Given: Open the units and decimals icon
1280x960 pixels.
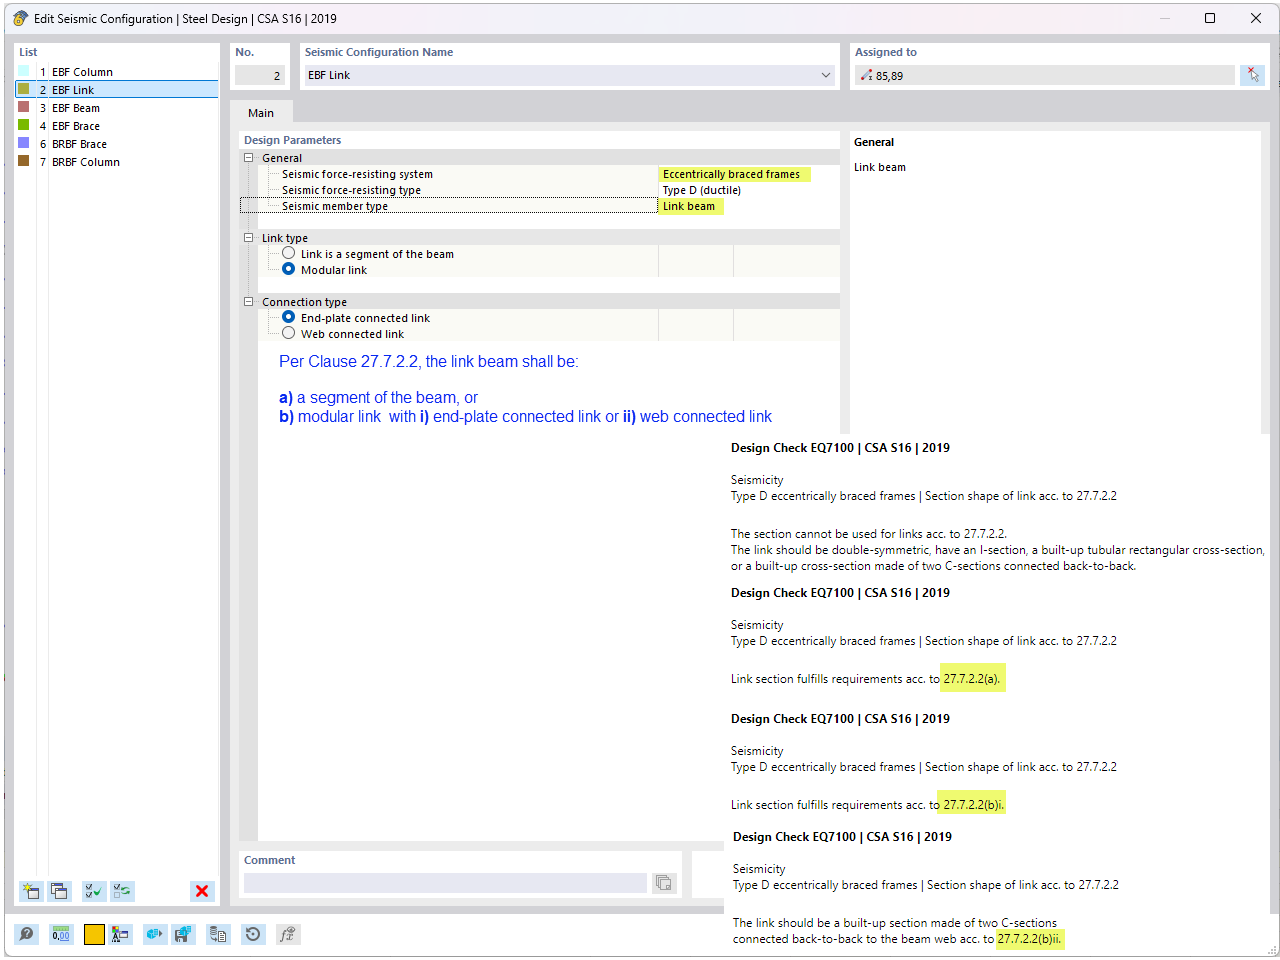Looking at the screenshot, I should [61, 934].
